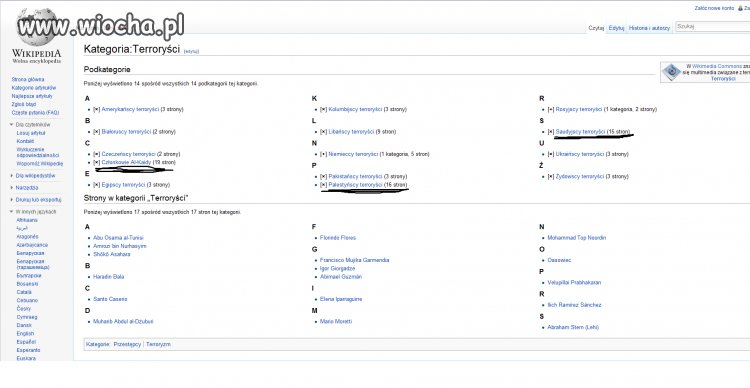
Task: Collapse the Dla czytelników sidebar section
Action: [x=11, y=125]
